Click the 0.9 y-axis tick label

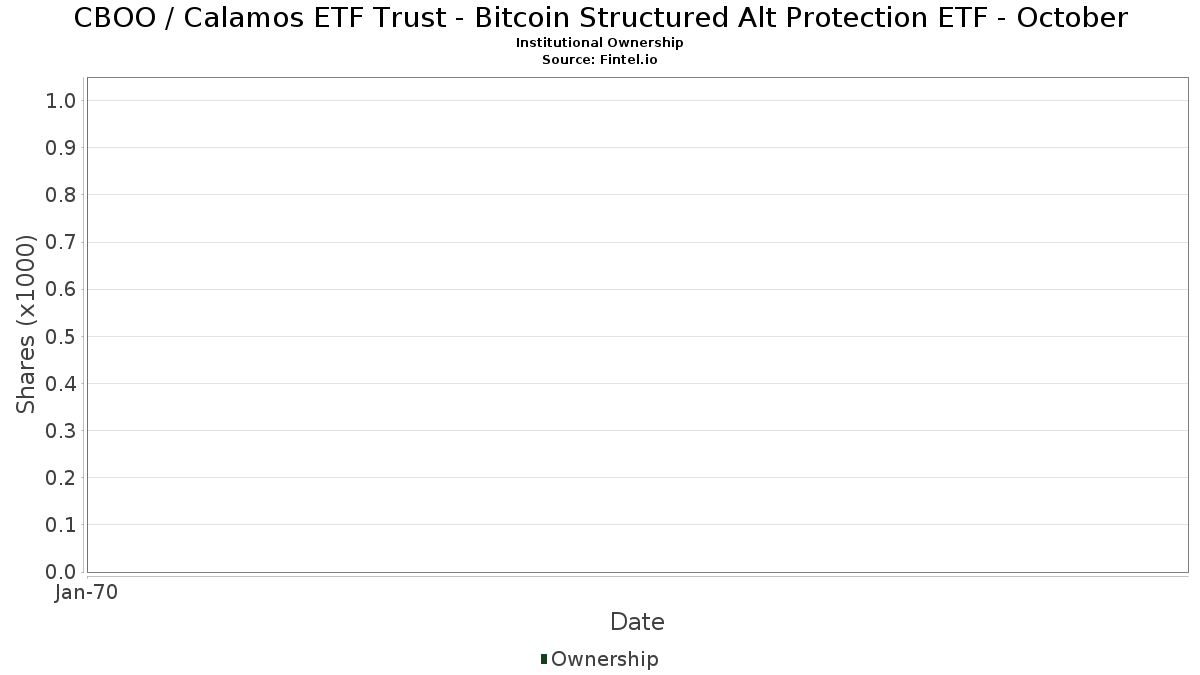point(61,148)
